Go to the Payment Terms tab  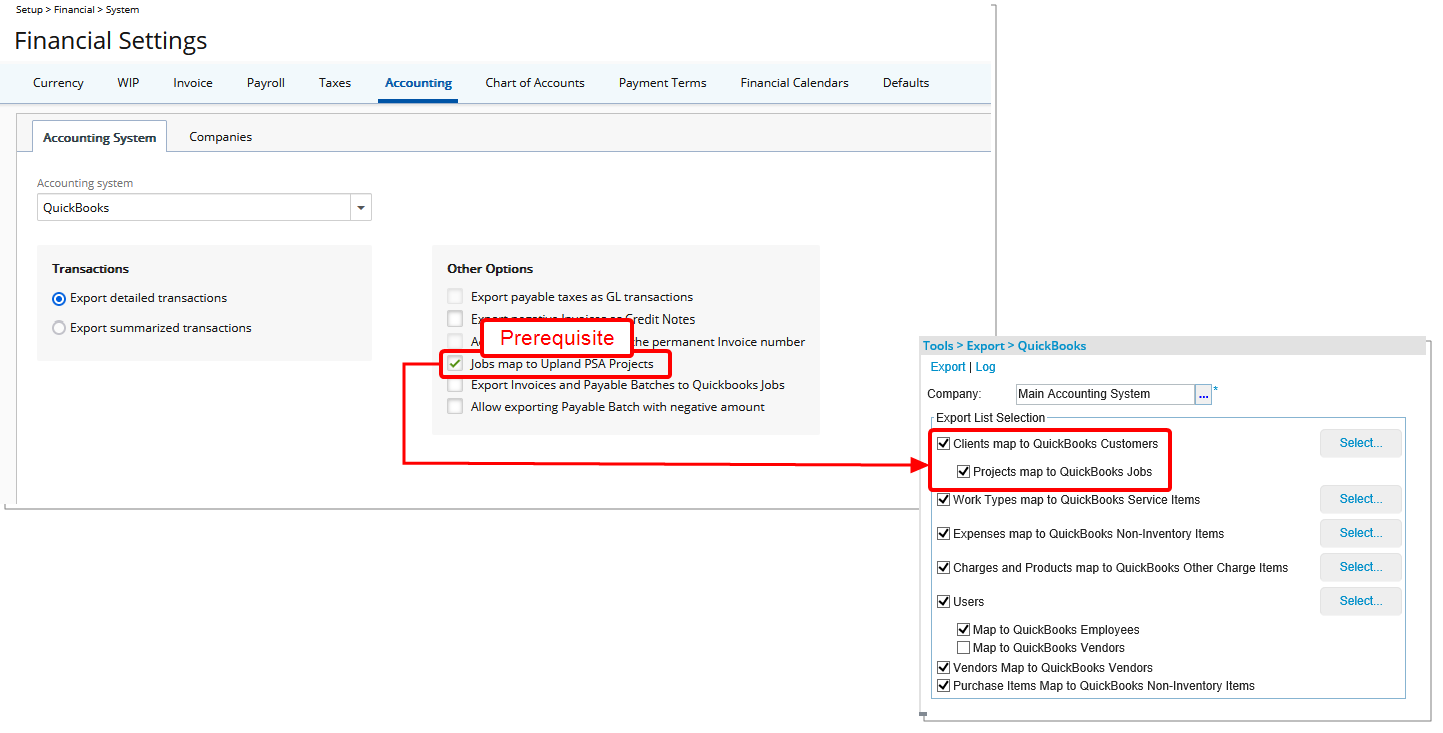[662, 83]
